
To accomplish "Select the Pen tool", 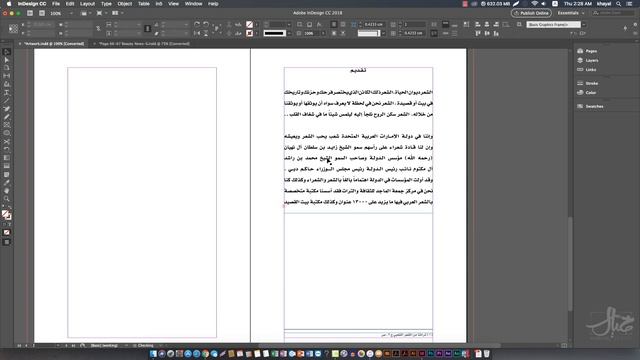I will pyautogui.click(x=7, y=109).
